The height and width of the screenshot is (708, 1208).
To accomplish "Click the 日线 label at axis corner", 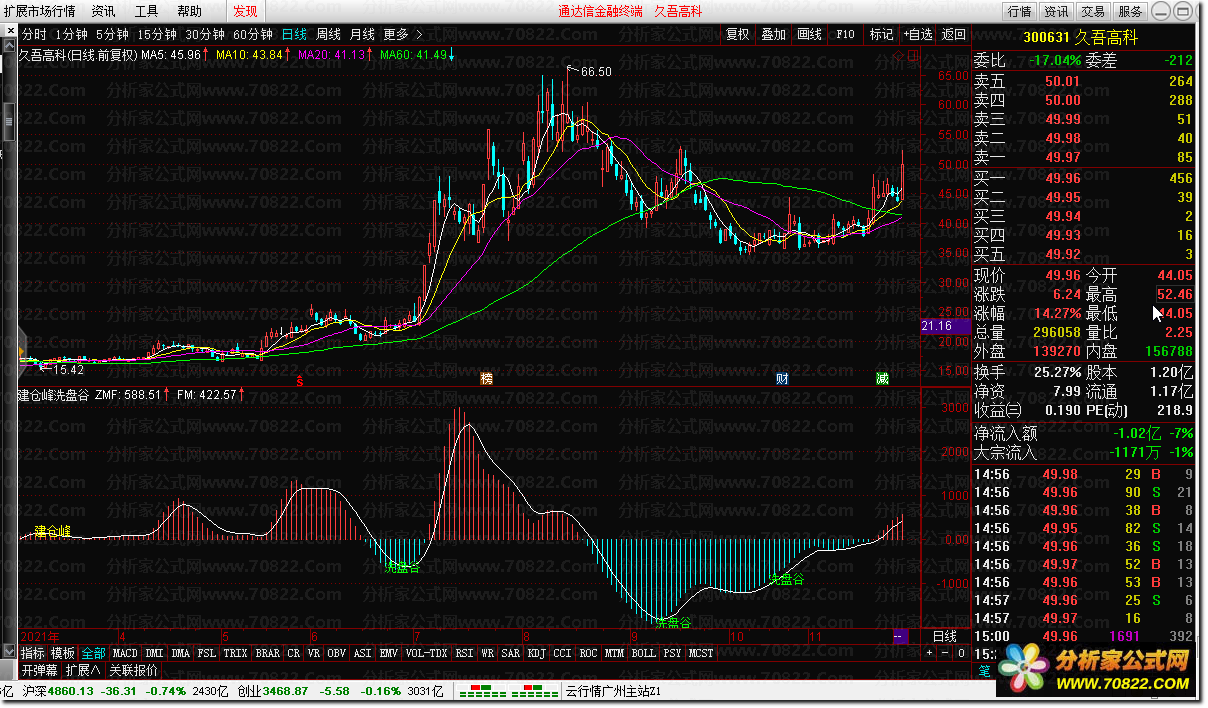I will click(x=944, y=636).
